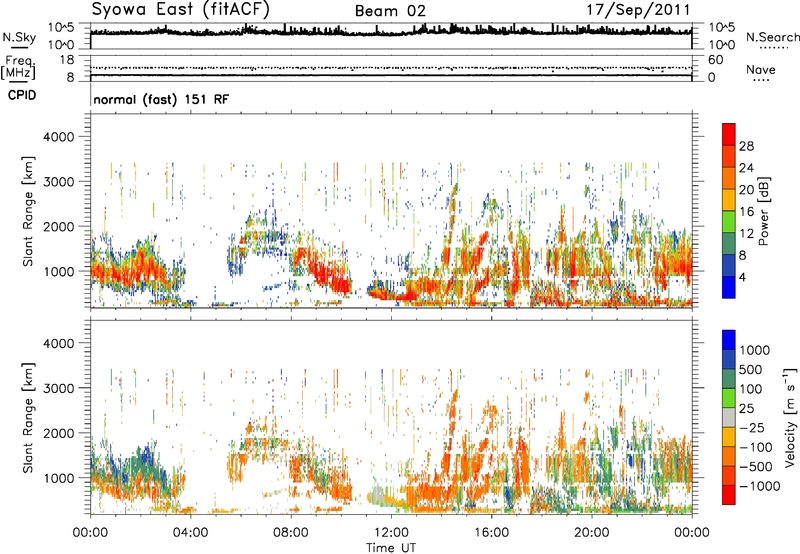Click the '1000' tick on power panel axis
The height and width of the screenshot is (554, 800).
point(58,271)
